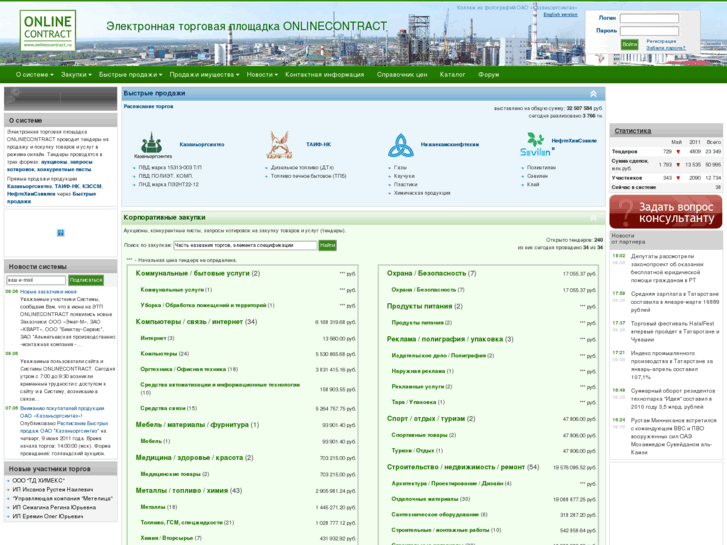Click the ONLINE CONTRACT logo

[x=48, y=31]
